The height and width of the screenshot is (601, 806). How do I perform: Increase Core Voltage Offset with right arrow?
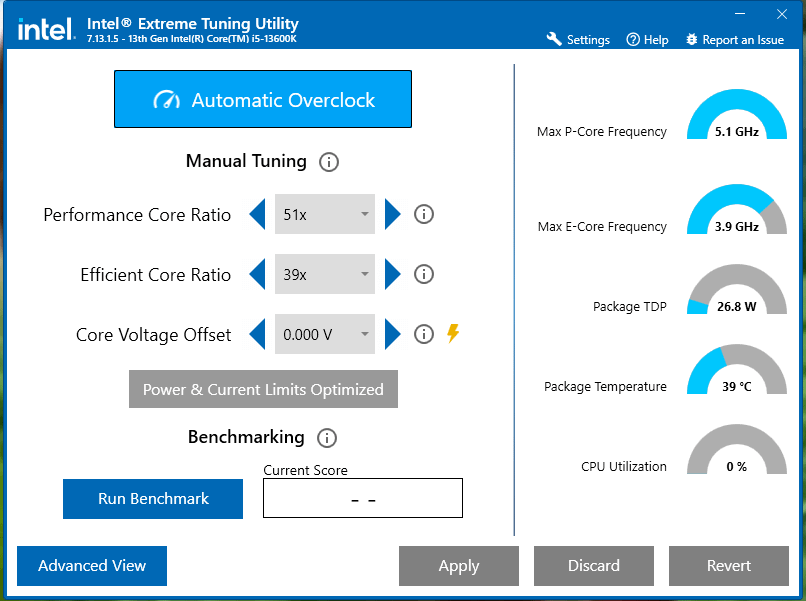pos(392,334)
